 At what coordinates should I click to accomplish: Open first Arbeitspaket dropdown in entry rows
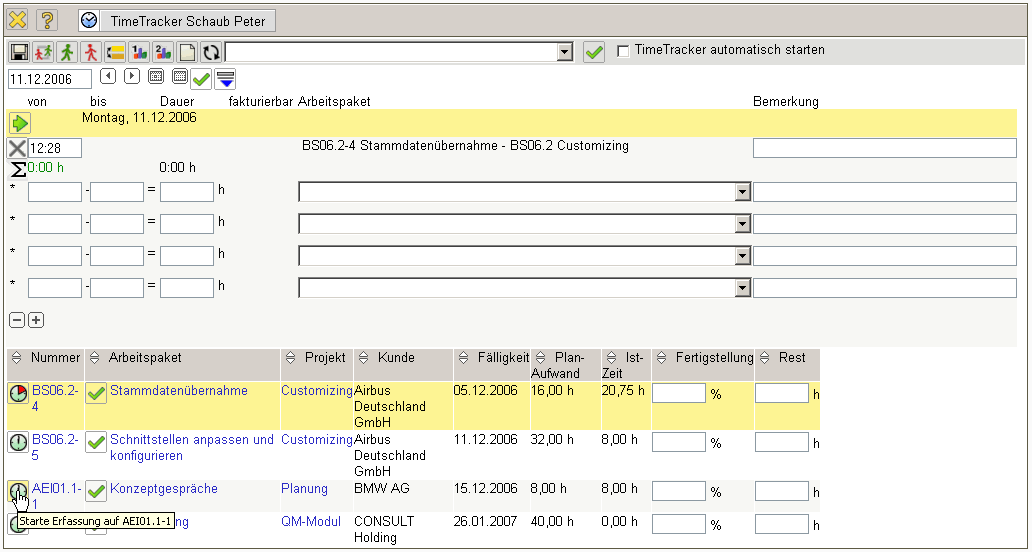tap(742, 192)
